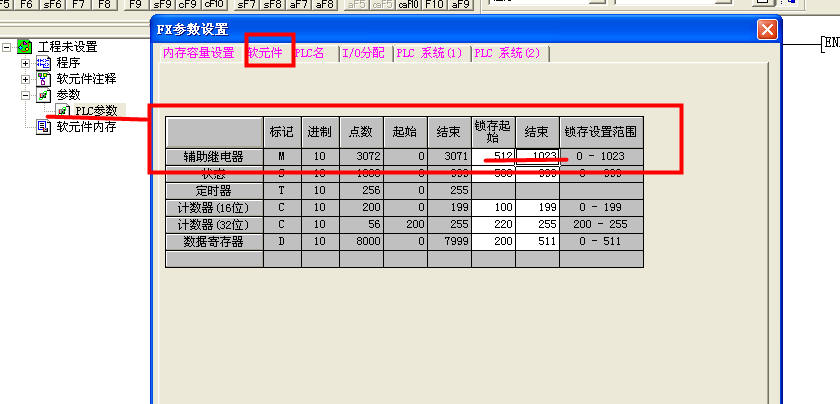Expand the 程序 tree node

point(26,63)
